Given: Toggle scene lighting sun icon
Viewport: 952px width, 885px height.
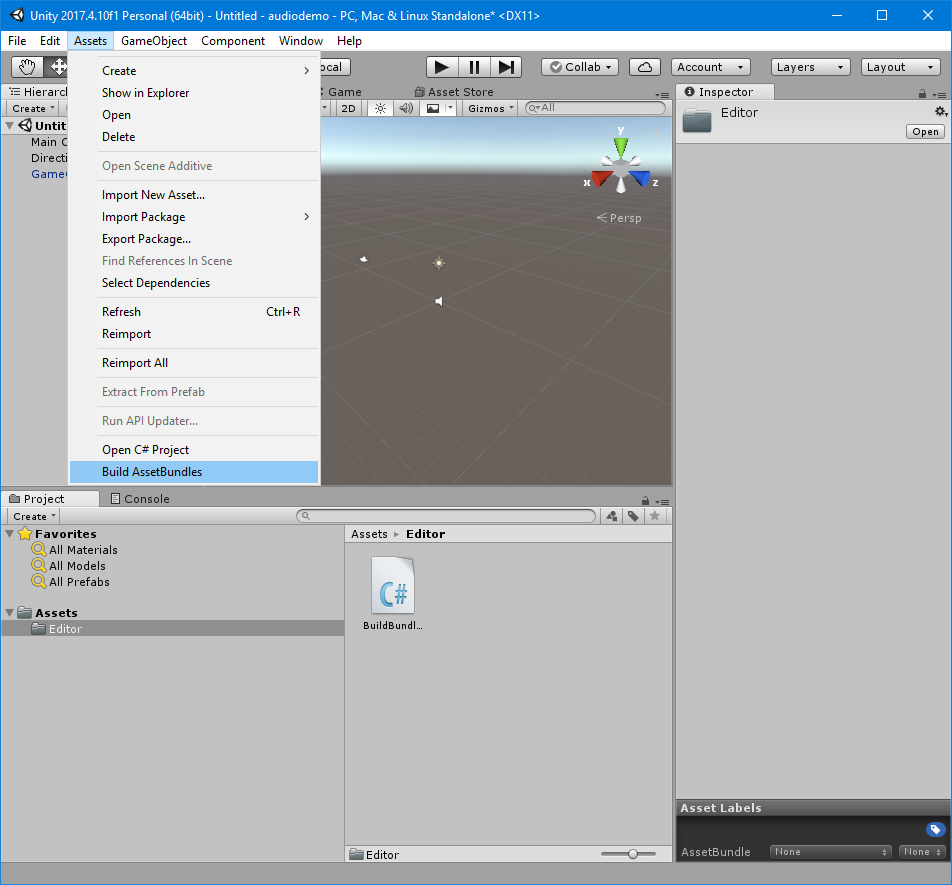Looking at the screenshot, I should pyautogui.click(x=380, y=108).
